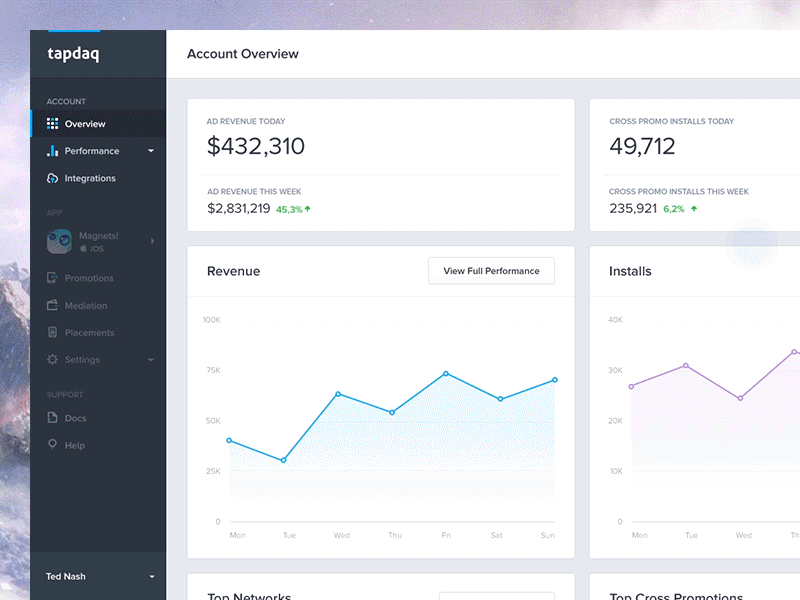Click the Help lightbulb icon
The width and height of the screenshot is (800, 600).
[x=53, y=445]
